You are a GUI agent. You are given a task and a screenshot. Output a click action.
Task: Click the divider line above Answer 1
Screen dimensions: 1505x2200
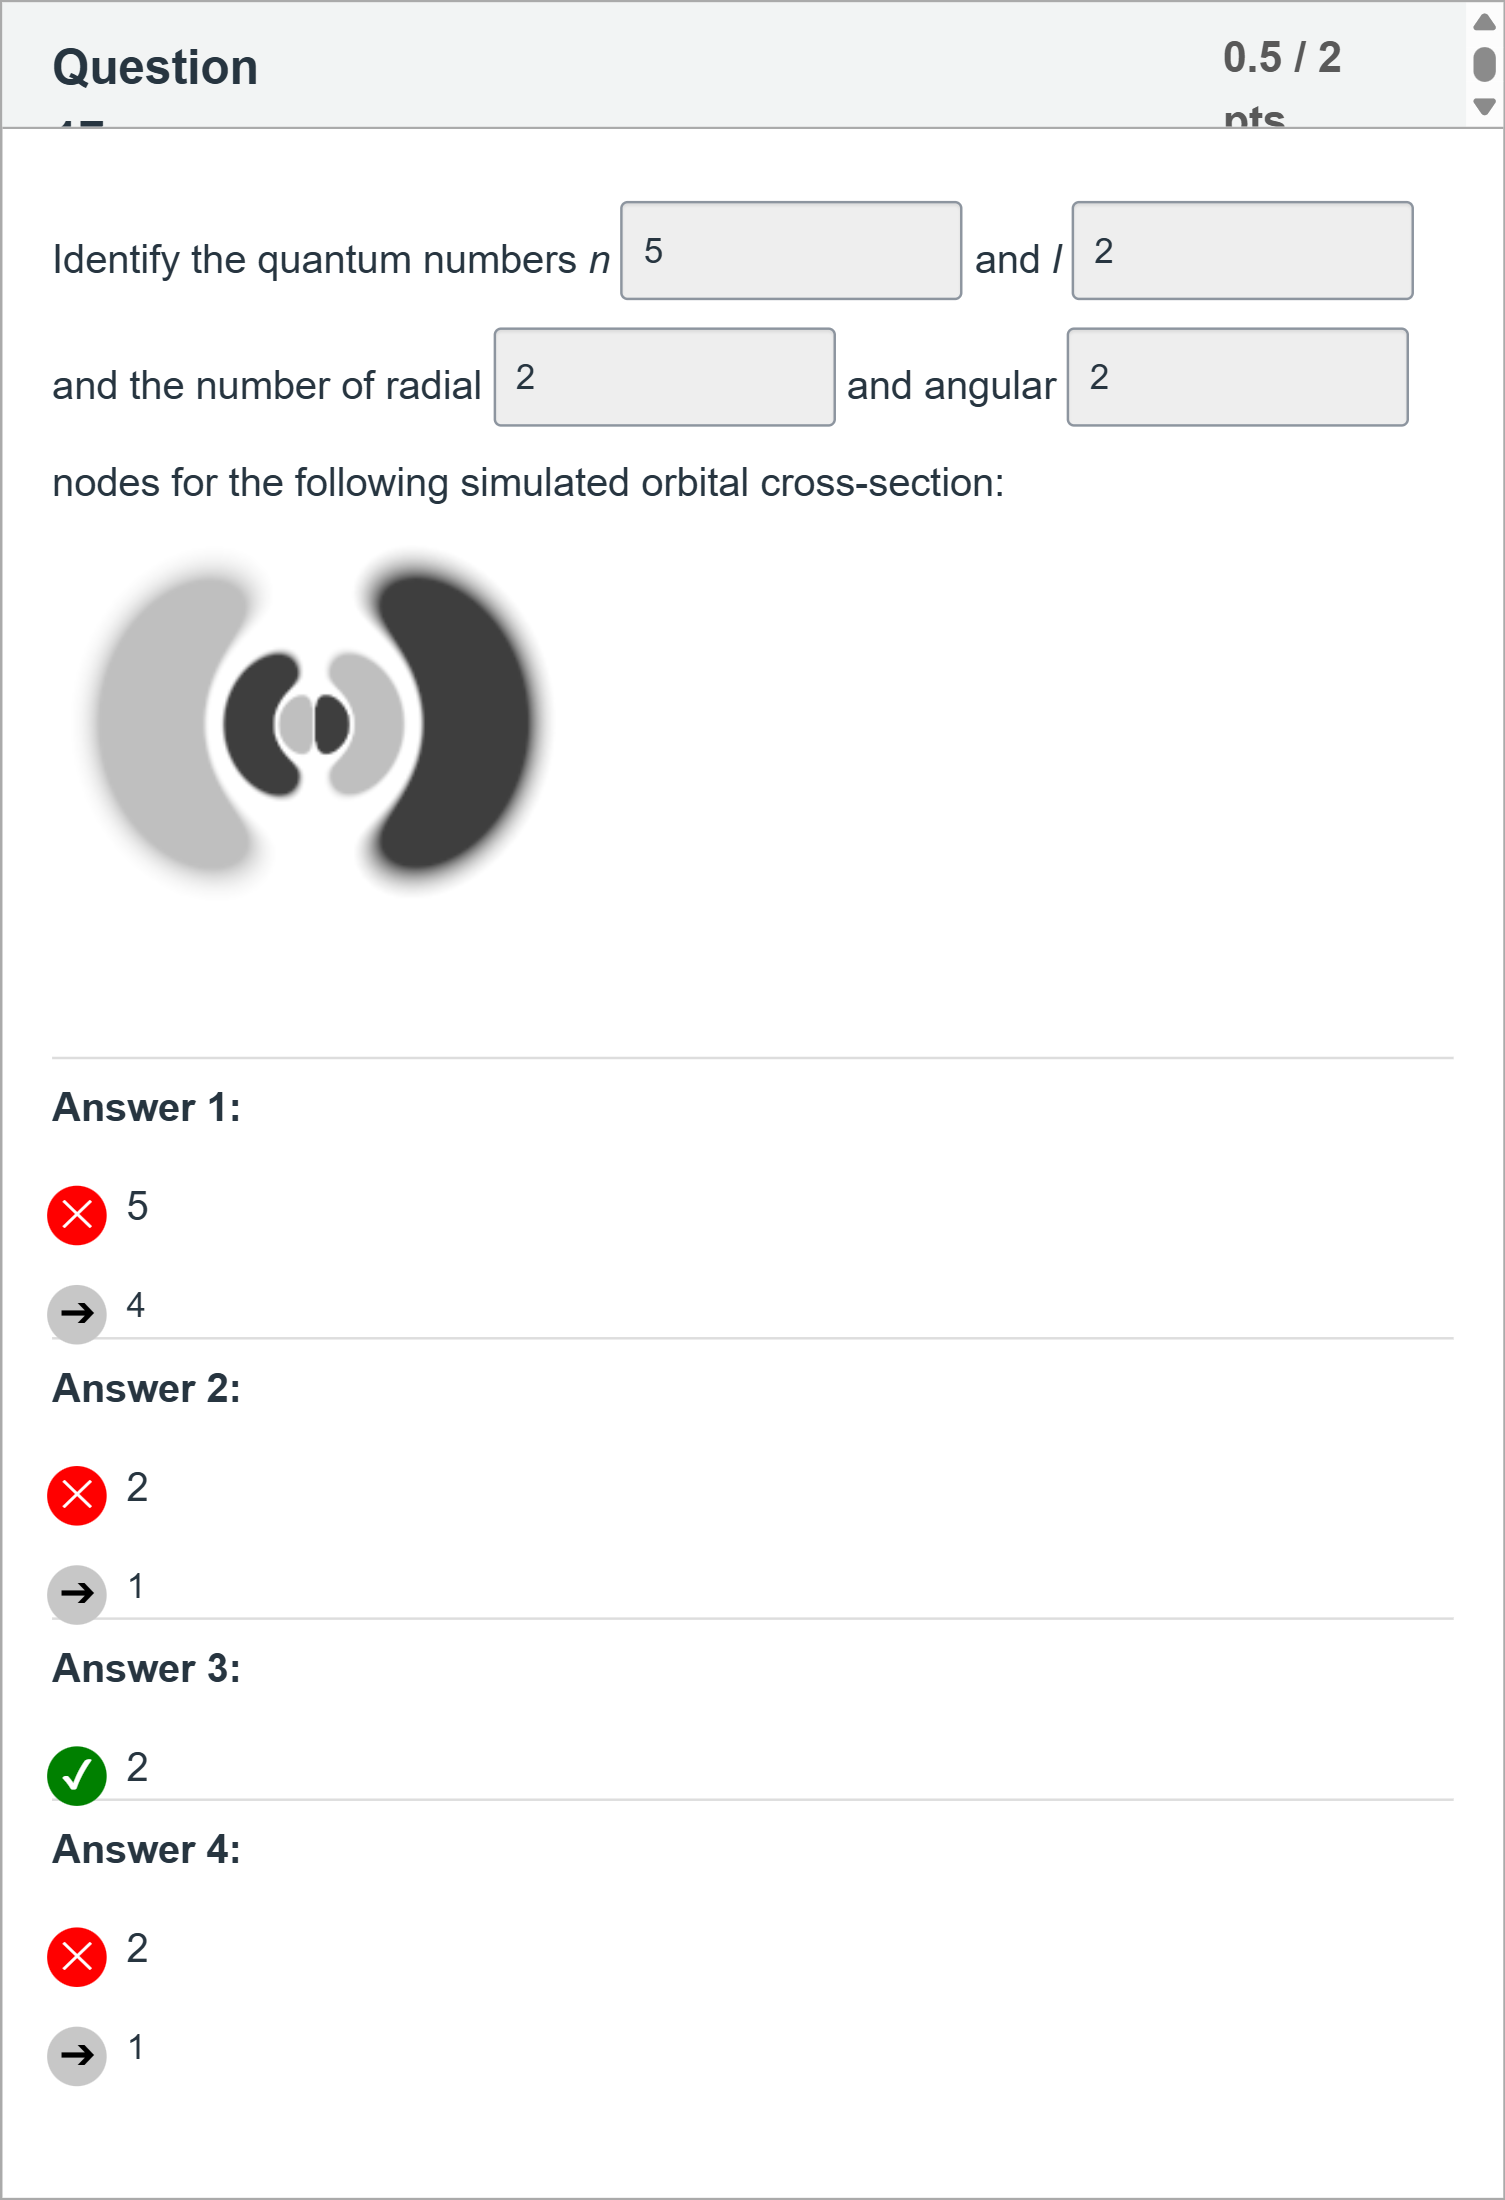pos(750,1057)
